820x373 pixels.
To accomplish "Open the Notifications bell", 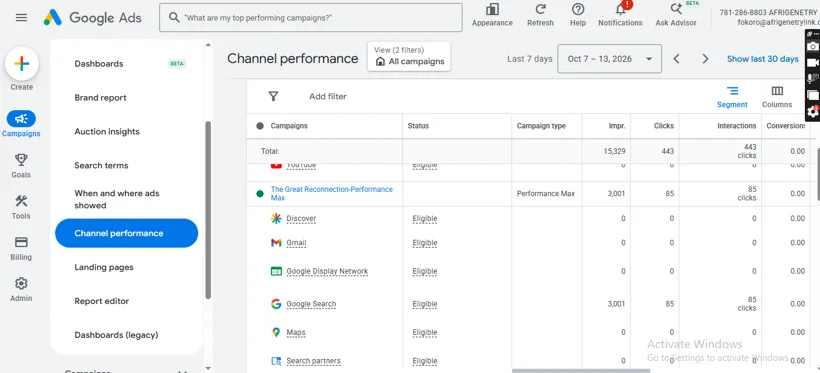I will click(x=621, y=9).
